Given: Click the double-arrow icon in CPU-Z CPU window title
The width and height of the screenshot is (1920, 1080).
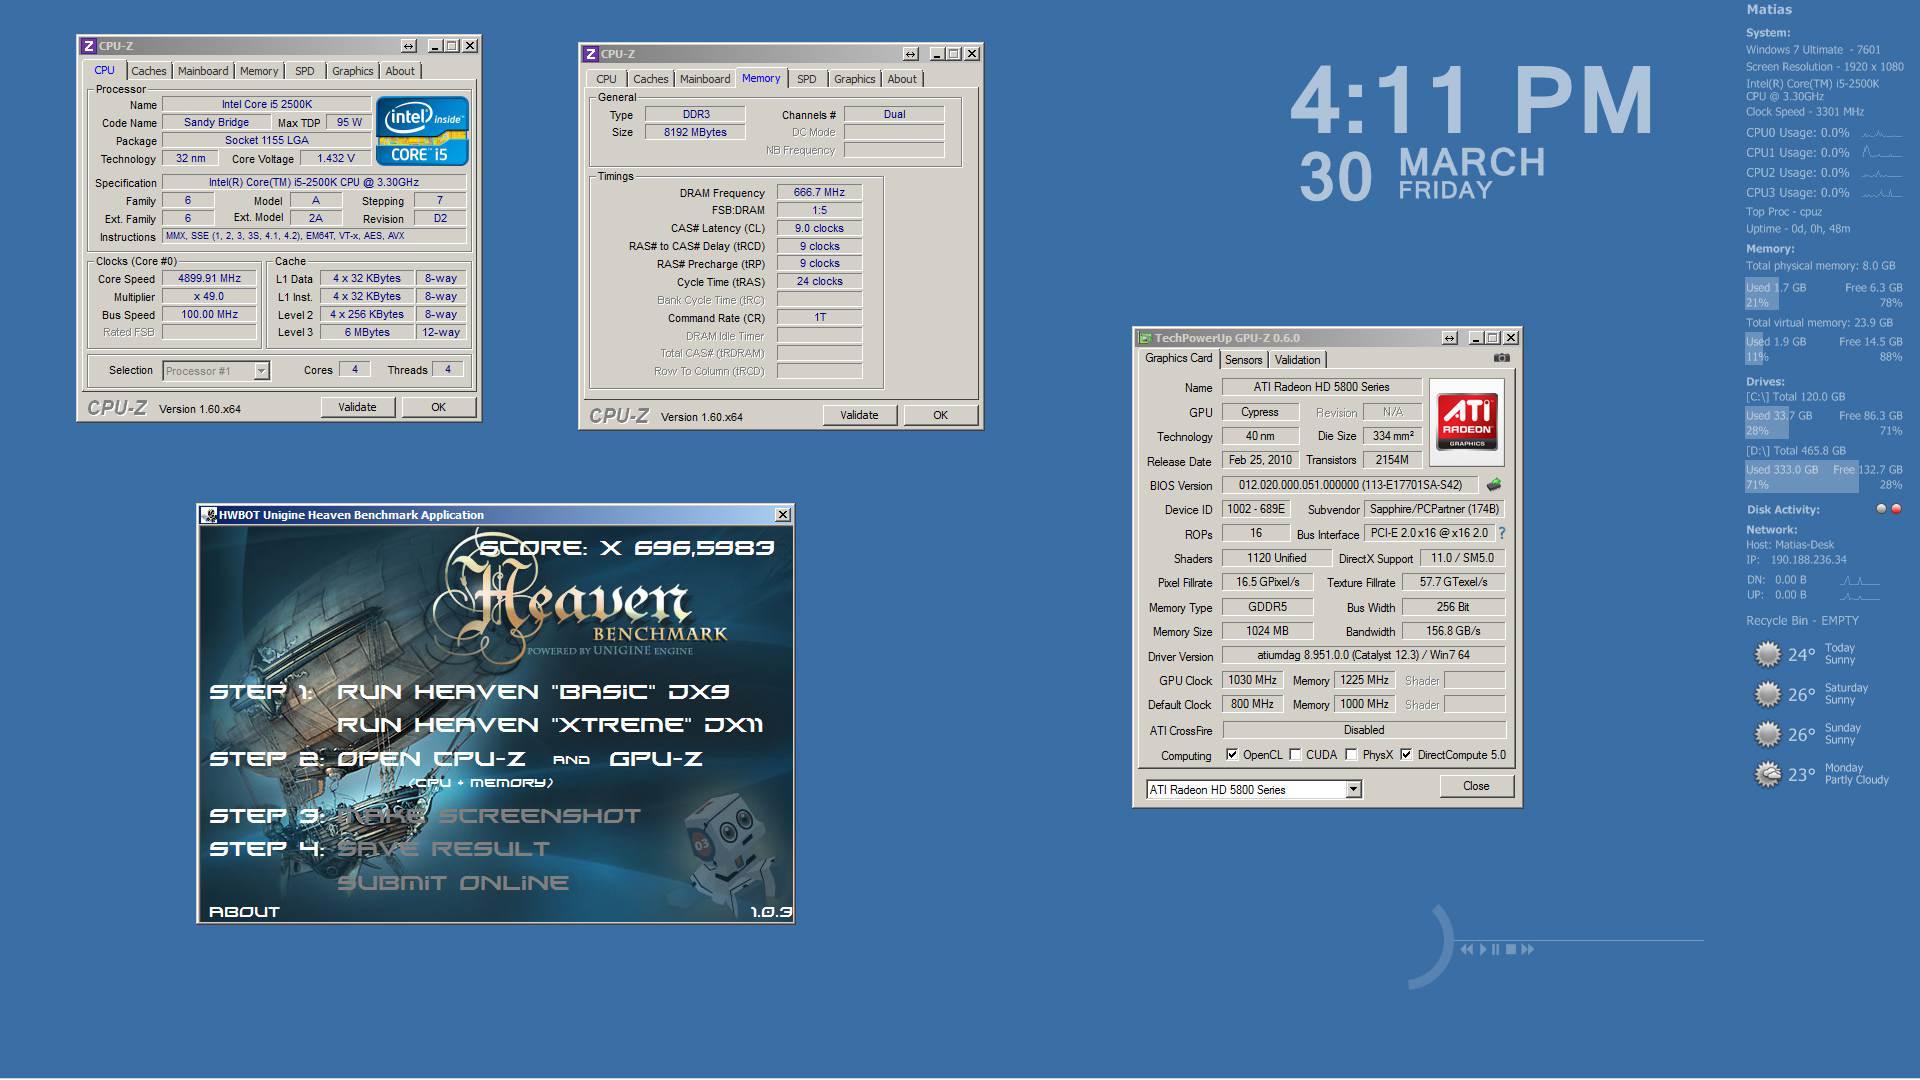Looking at the screenshot, I should [x=408, y=46].
